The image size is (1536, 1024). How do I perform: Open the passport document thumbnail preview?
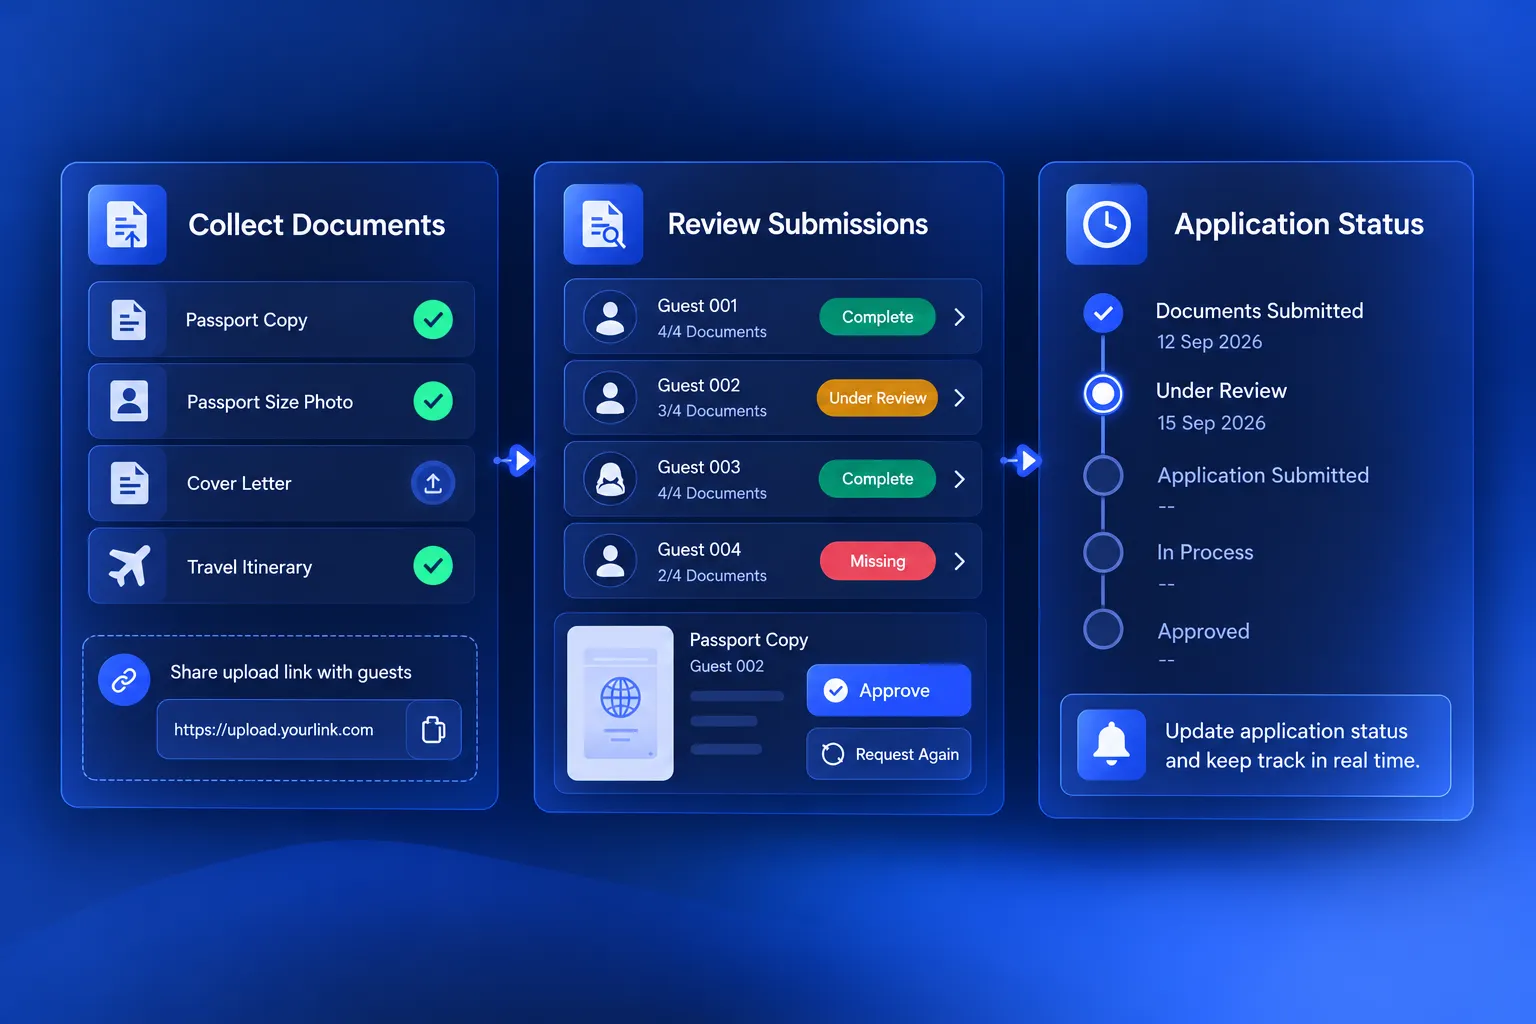(620, 703)
